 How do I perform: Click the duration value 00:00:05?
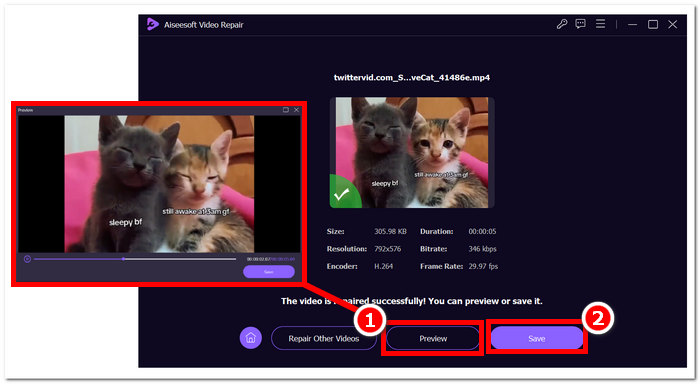(x=482, y=231)
